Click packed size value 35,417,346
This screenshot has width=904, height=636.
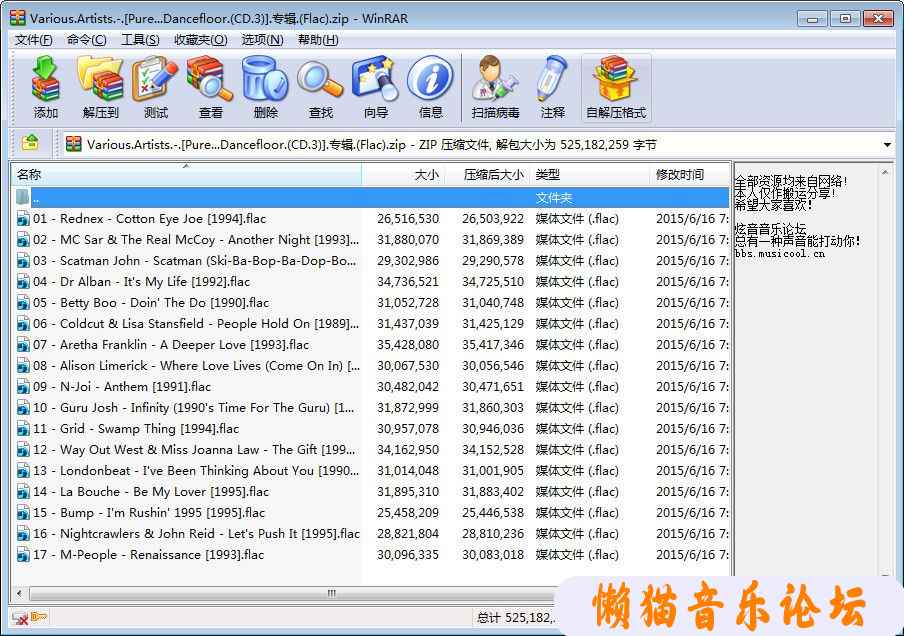(x=493, y=345)
